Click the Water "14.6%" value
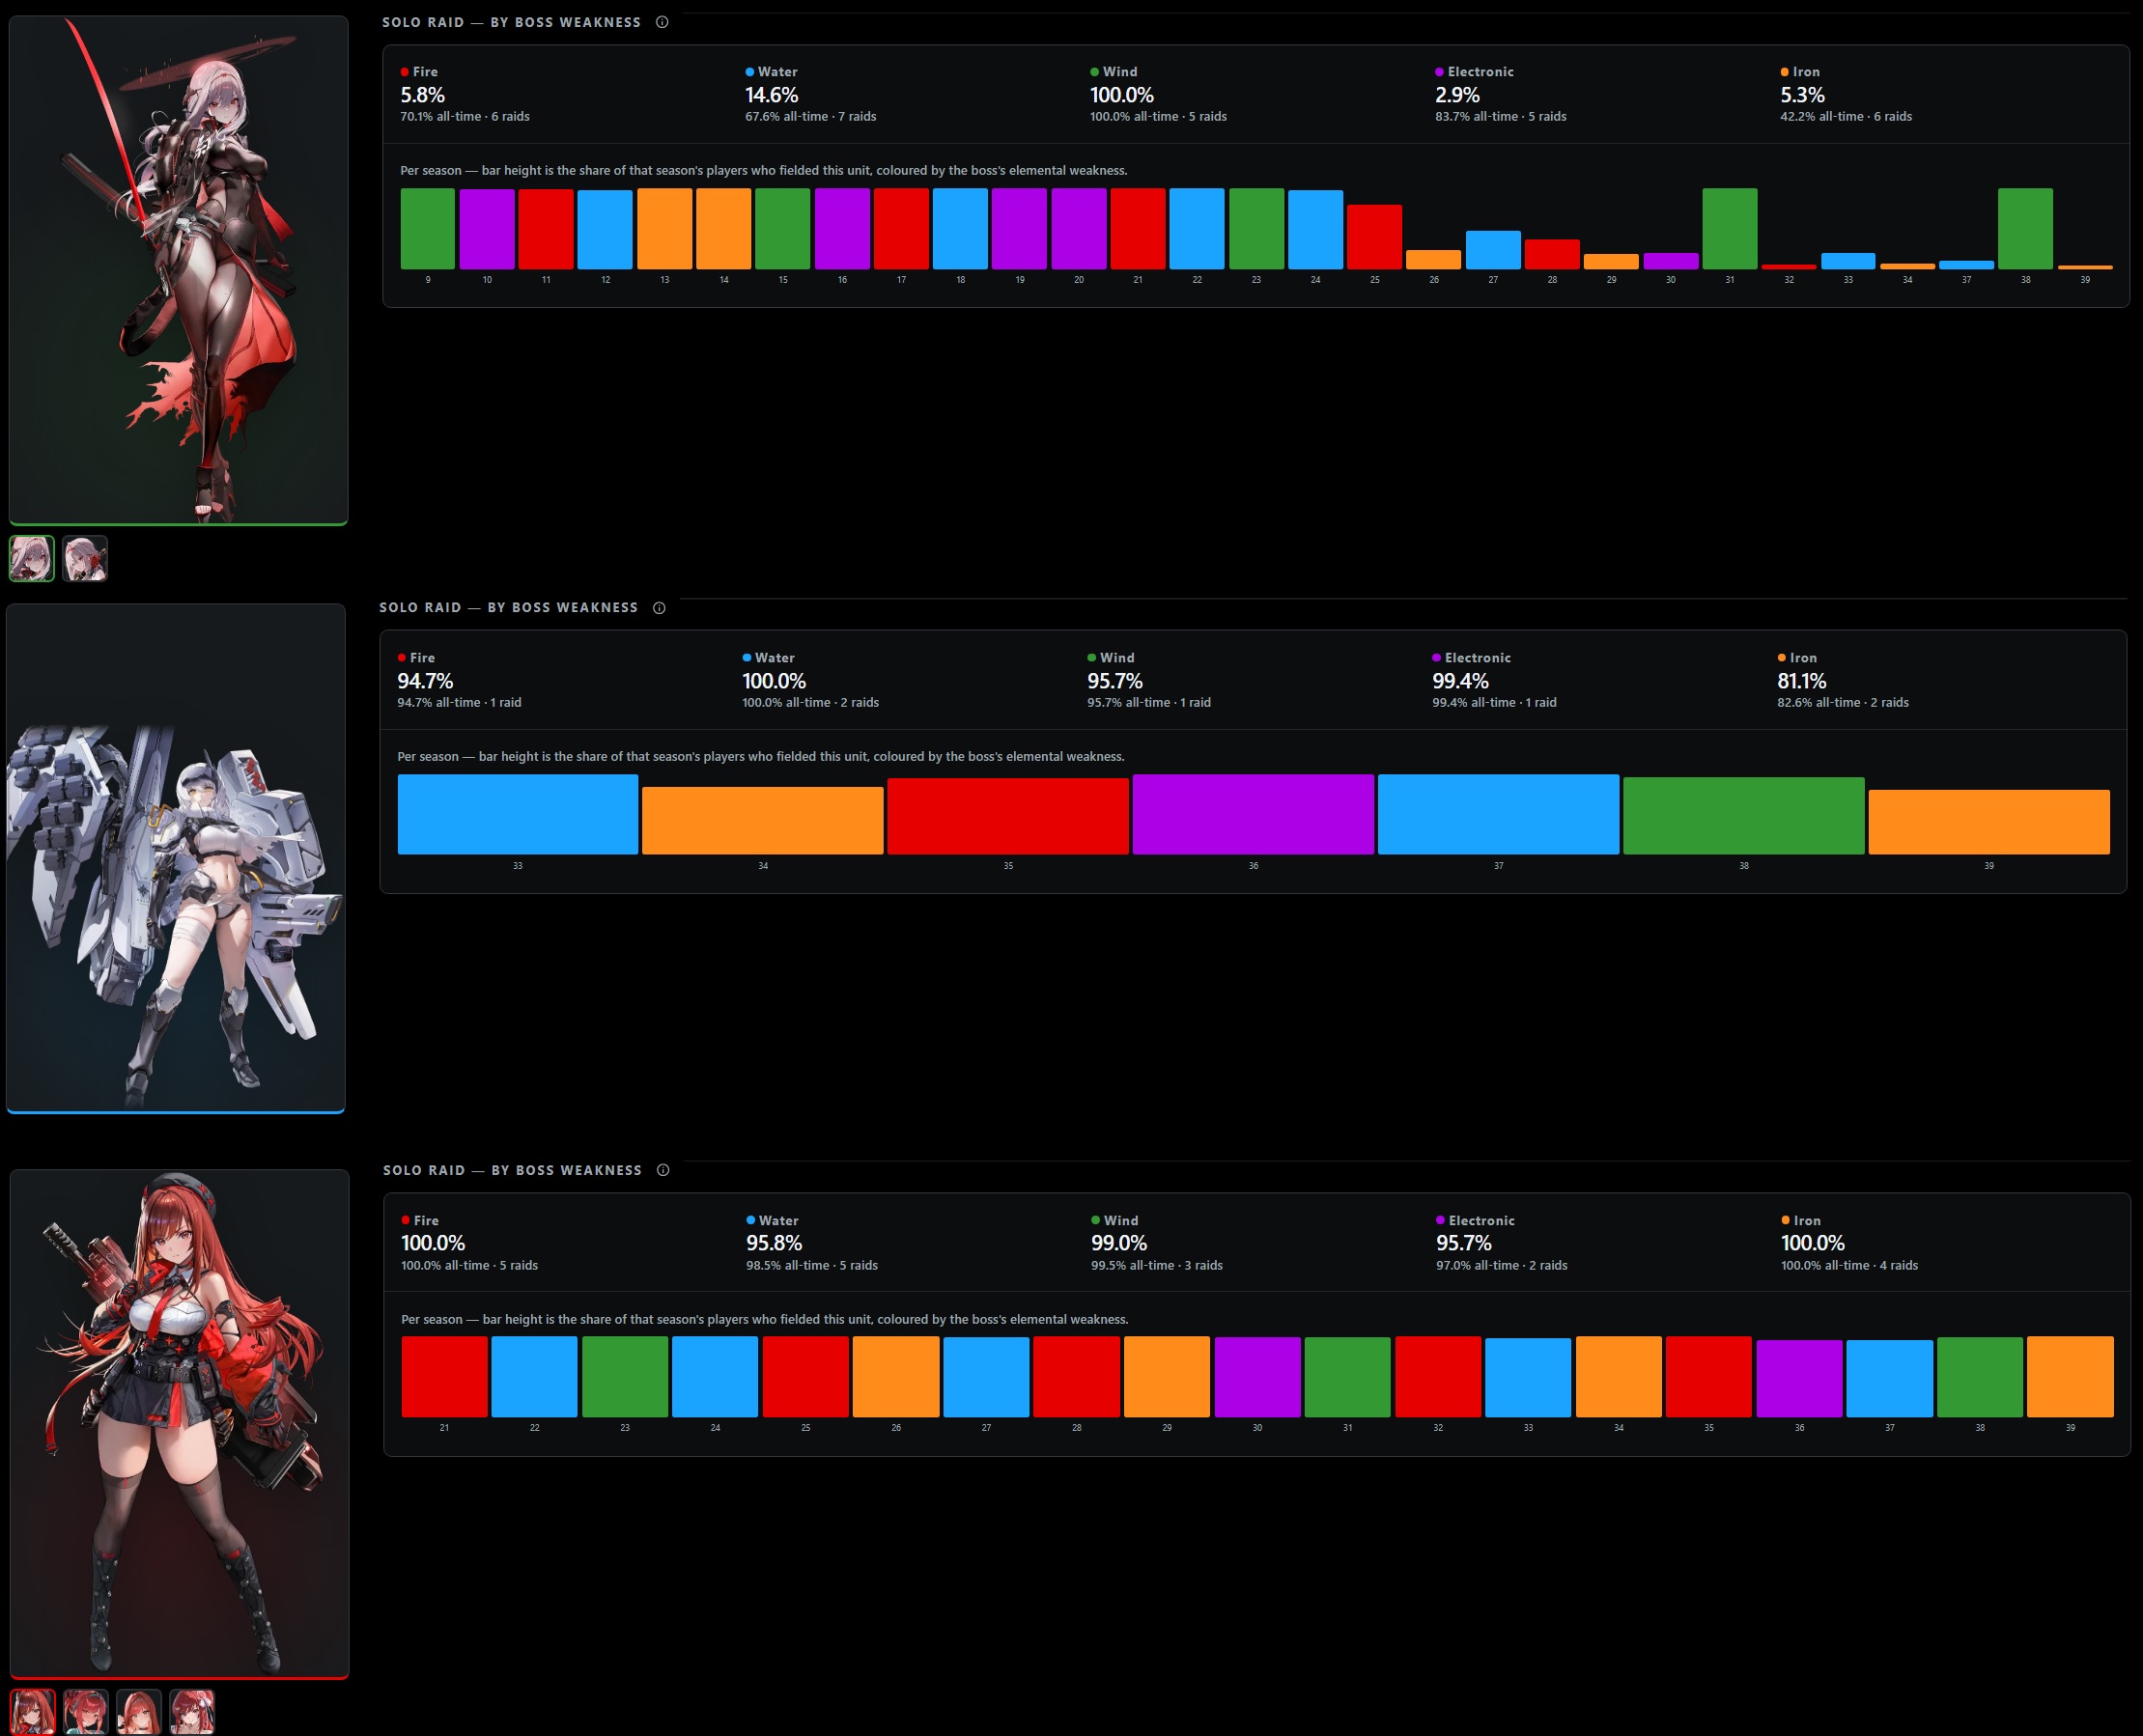 [x=772, y=95]
